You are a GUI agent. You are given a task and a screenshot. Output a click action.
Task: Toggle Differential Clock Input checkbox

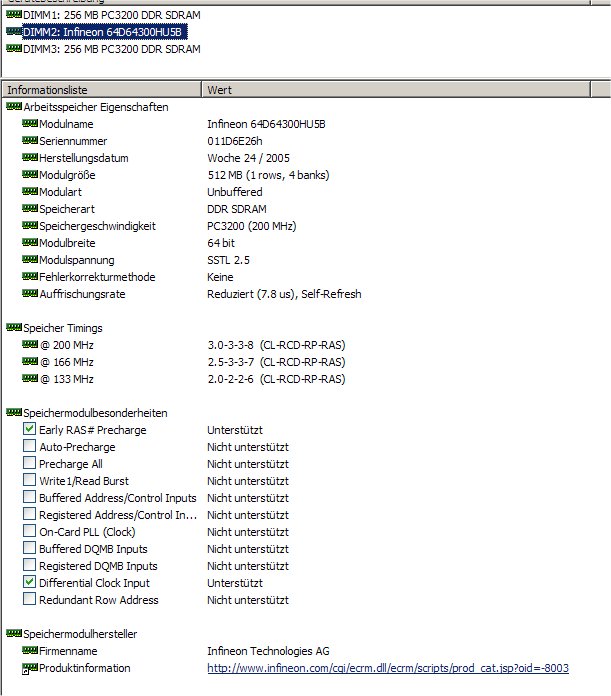tap(29, 582)
